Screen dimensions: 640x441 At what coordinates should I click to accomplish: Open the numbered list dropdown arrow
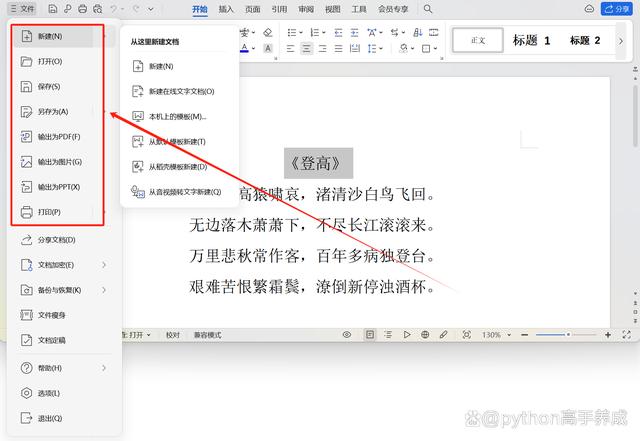pos(324,33)
